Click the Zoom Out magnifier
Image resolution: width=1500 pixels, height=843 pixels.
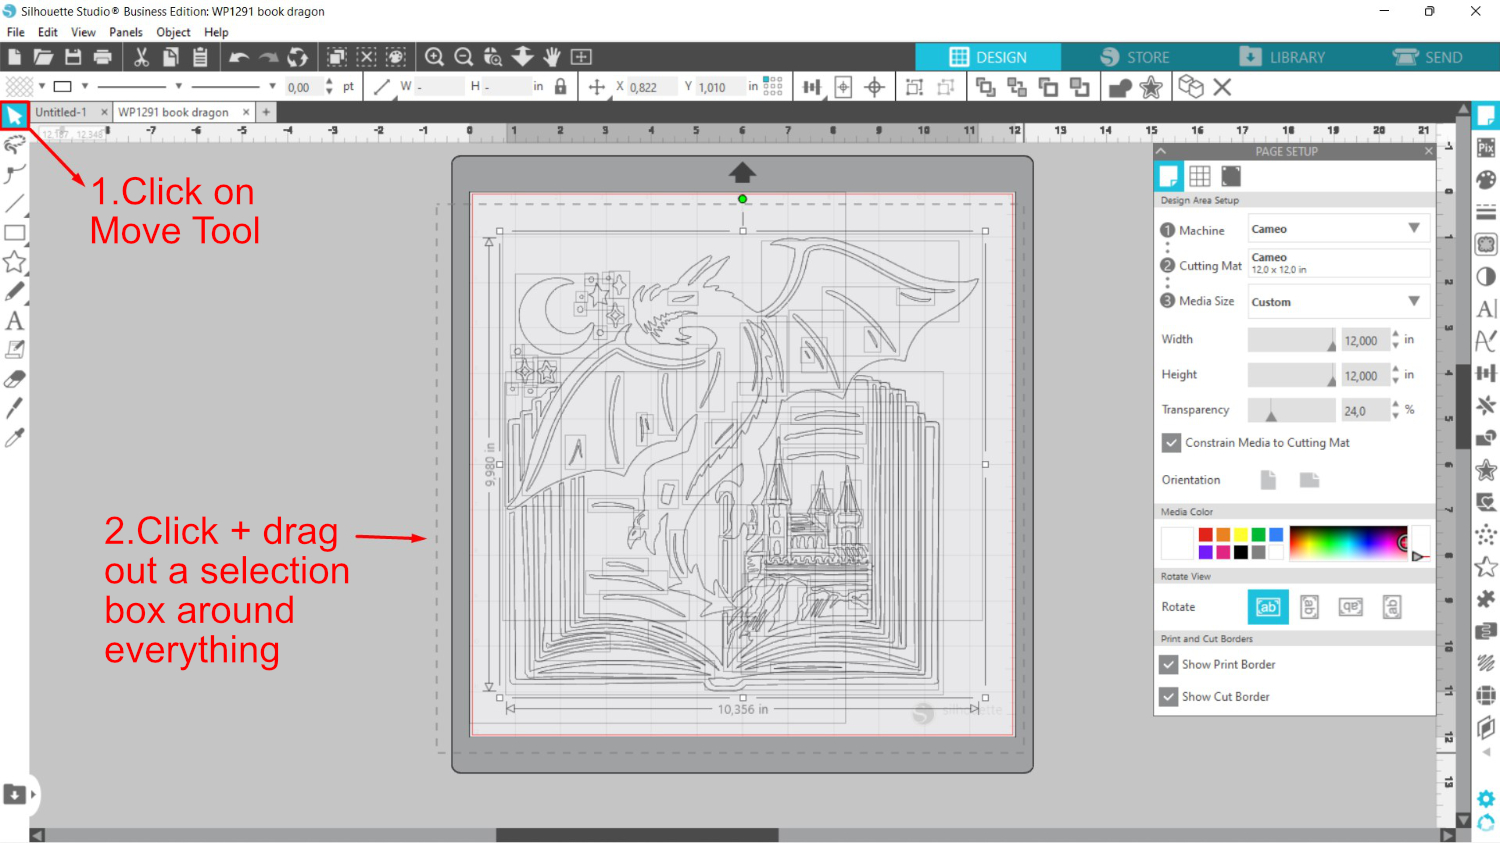pos(464,57)
